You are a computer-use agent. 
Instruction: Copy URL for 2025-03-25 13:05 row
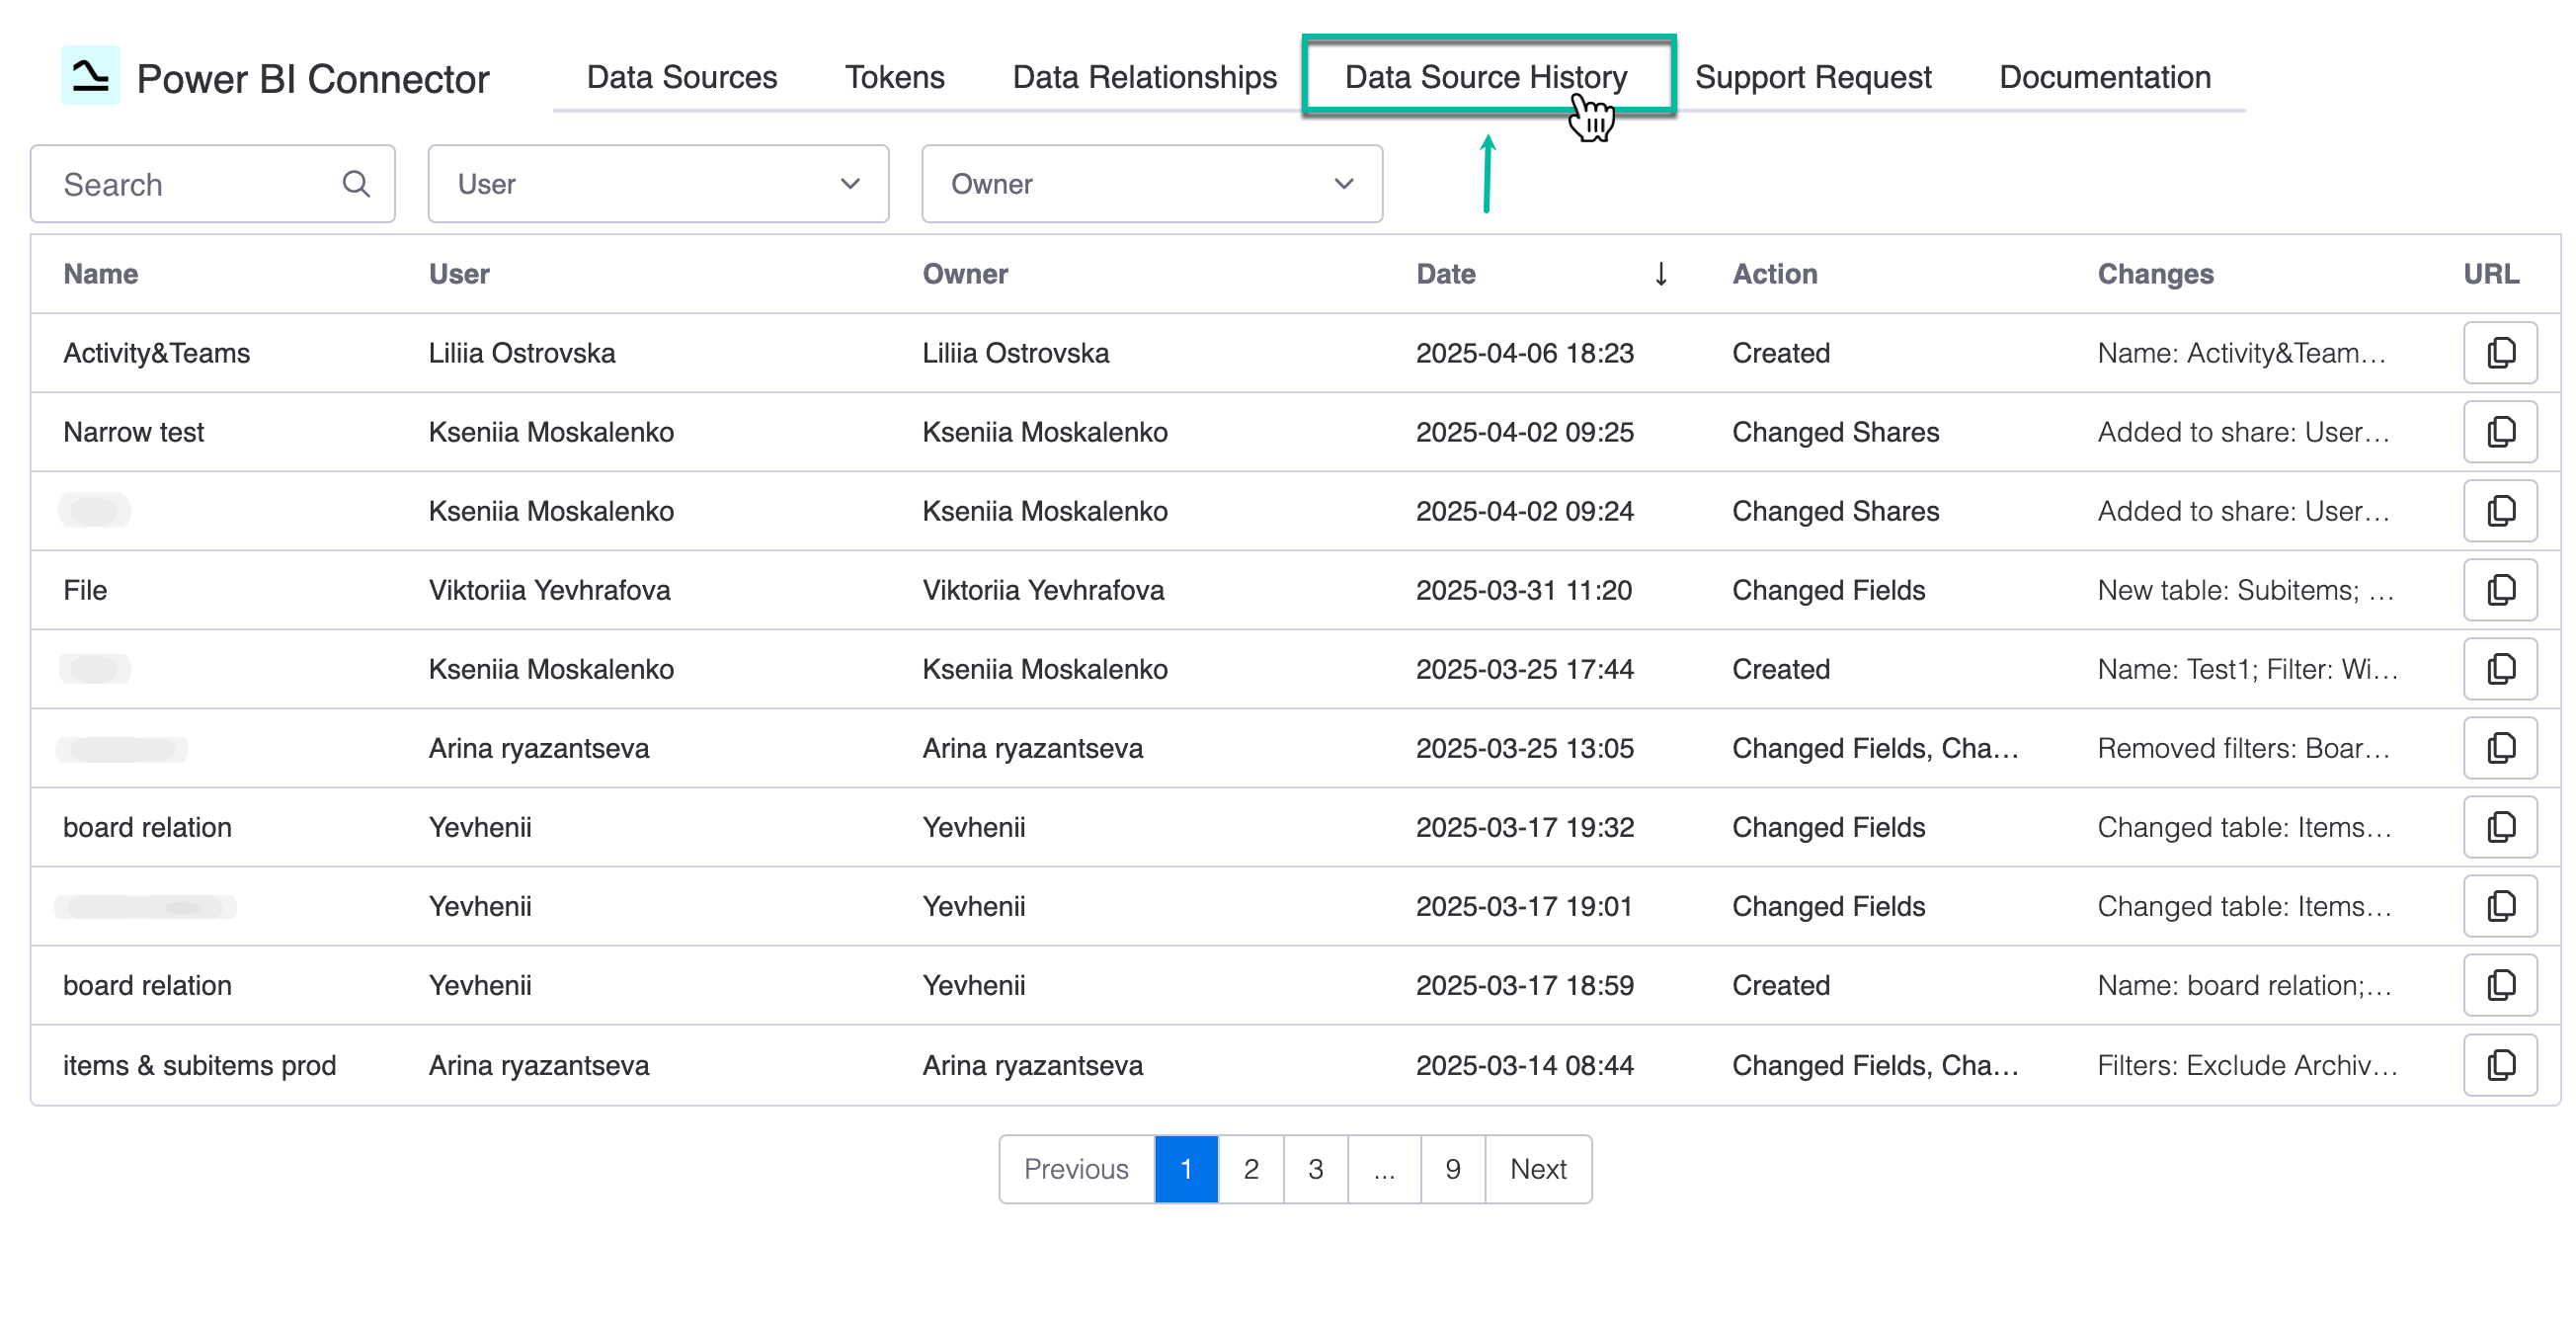pos(2499,748)
